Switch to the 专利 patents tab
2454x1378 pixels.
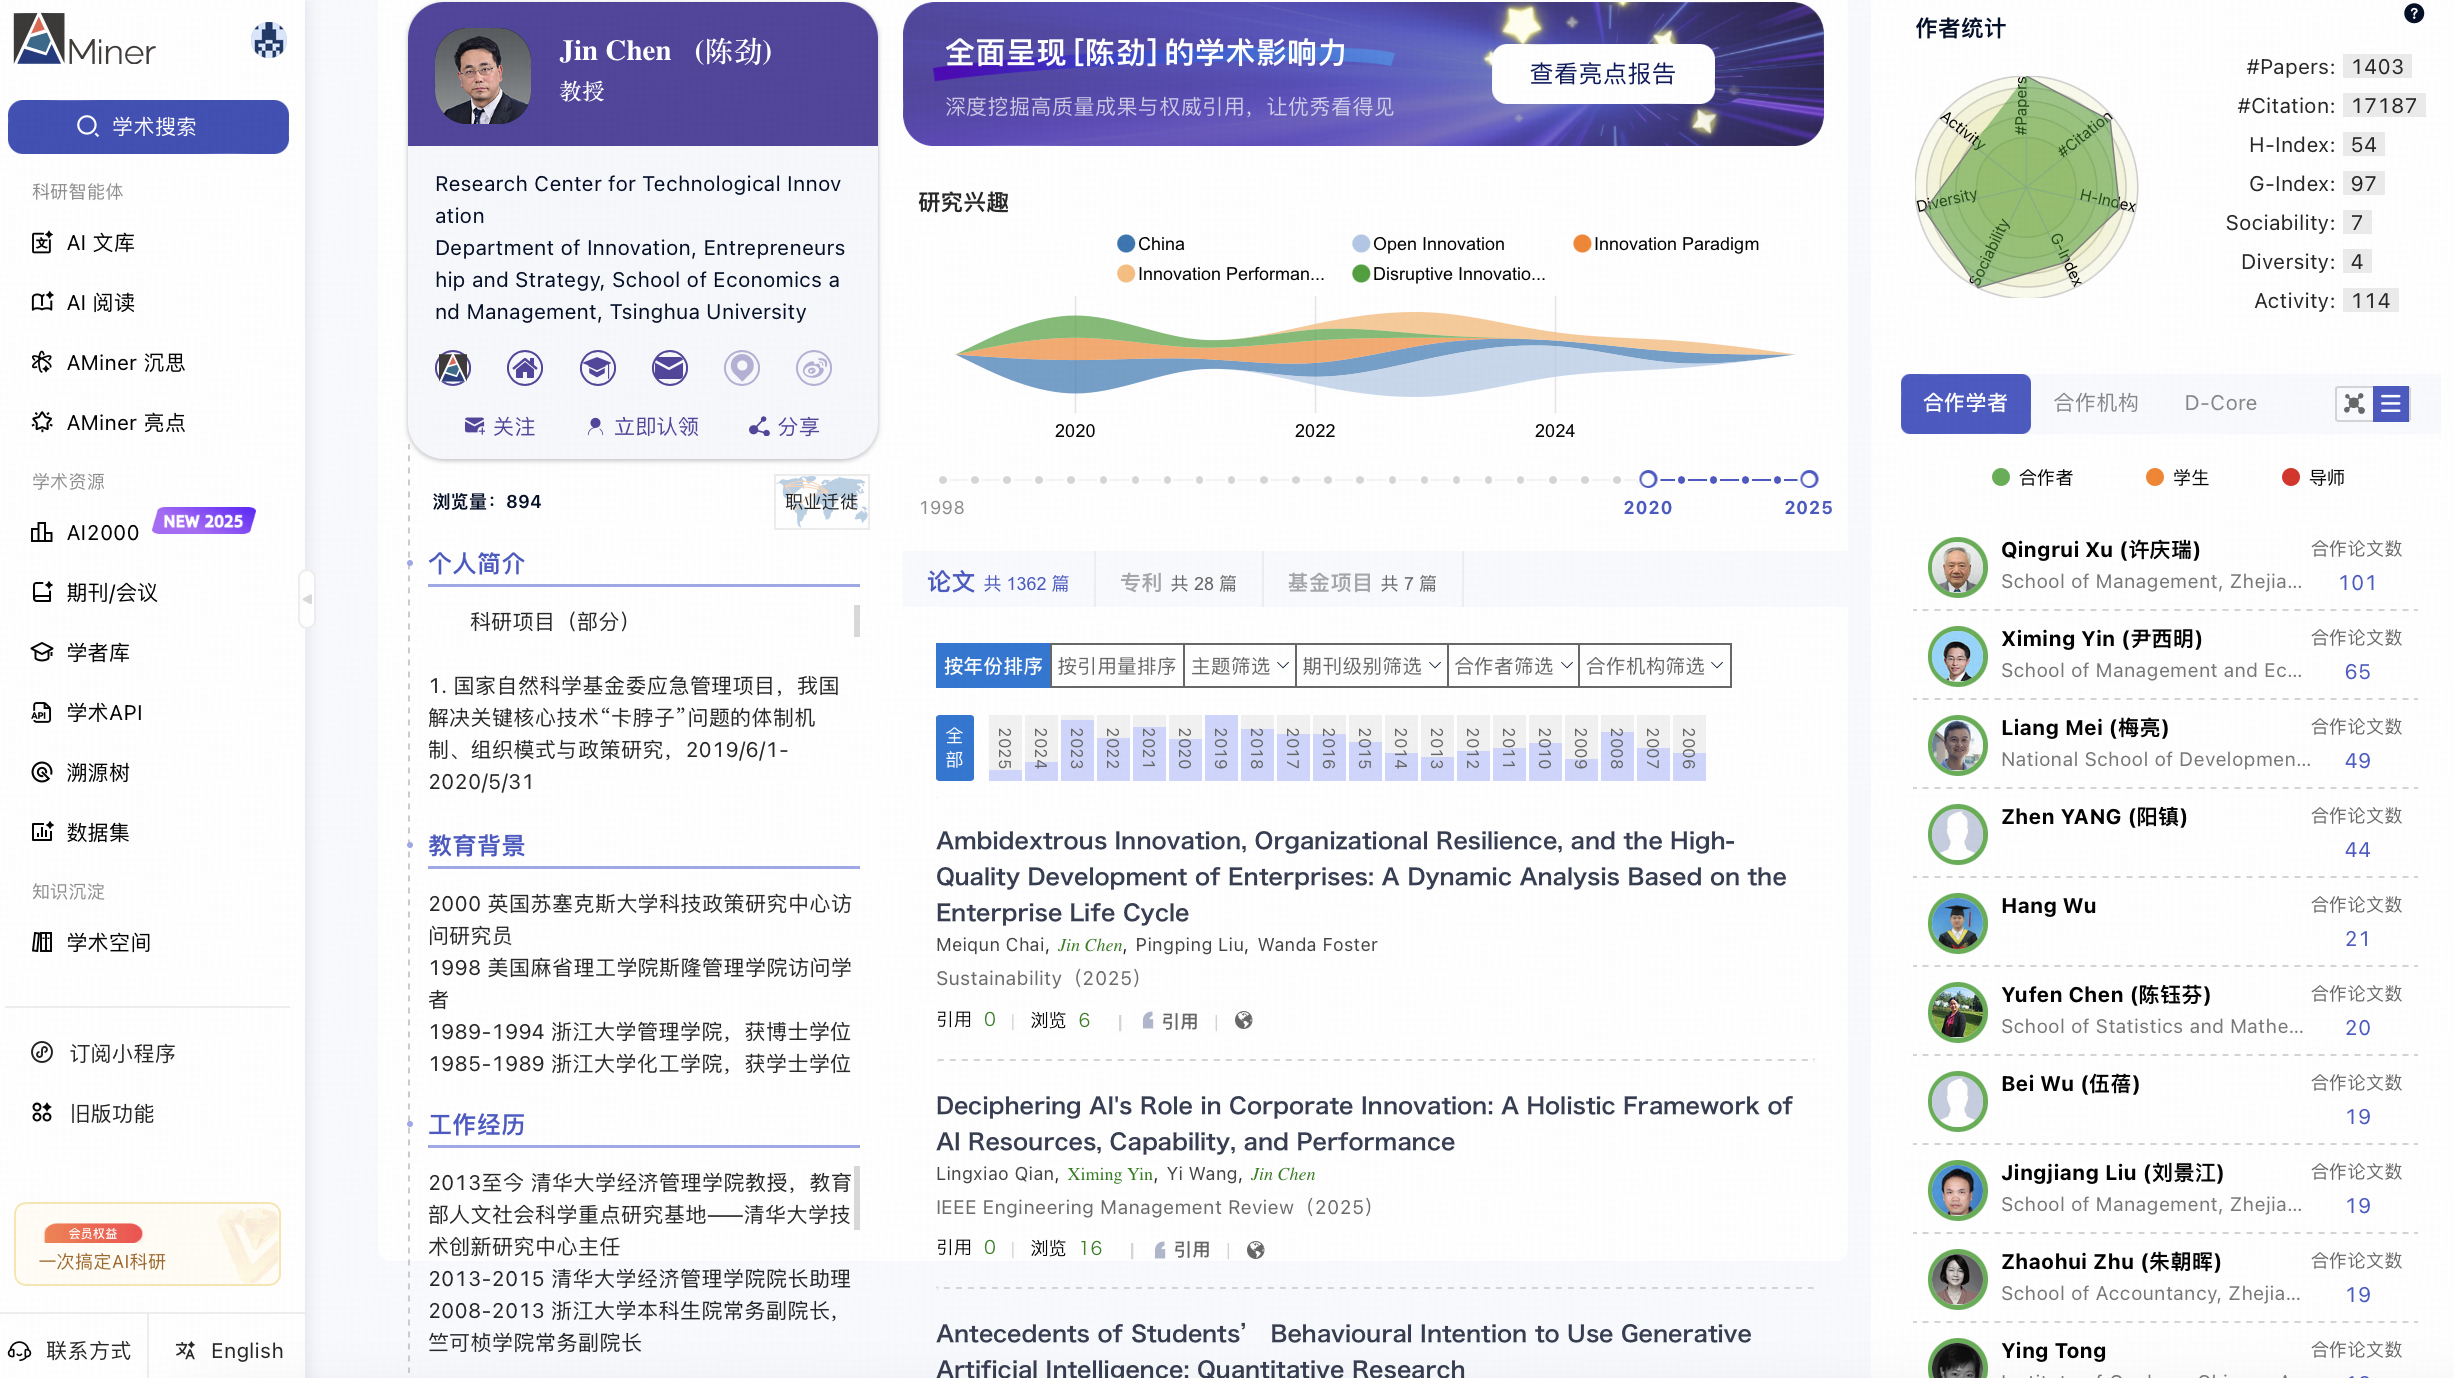click(1177, 582)
